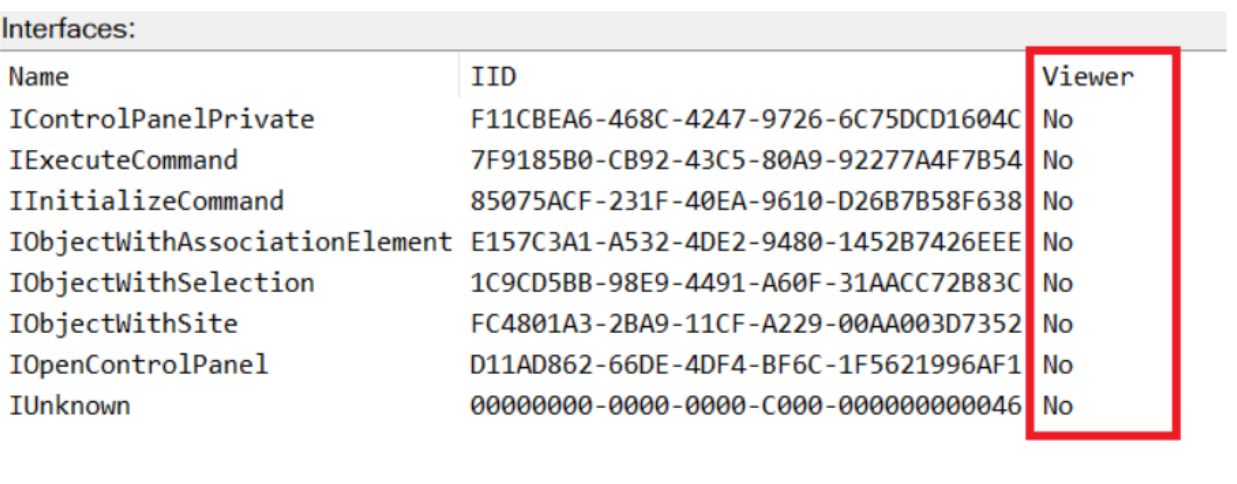
Task: Select the IObjectWithAssociationElement interface row
Action: [x=230, y=242]
